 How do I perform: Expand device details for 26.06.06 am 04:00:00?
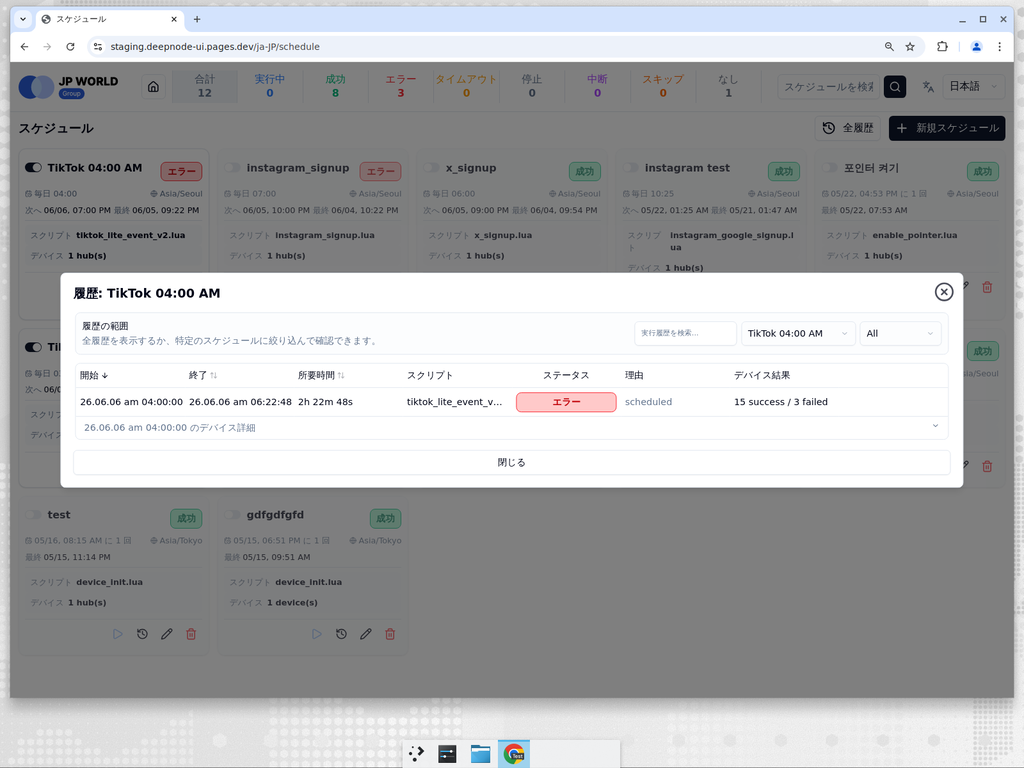point(511,427)
